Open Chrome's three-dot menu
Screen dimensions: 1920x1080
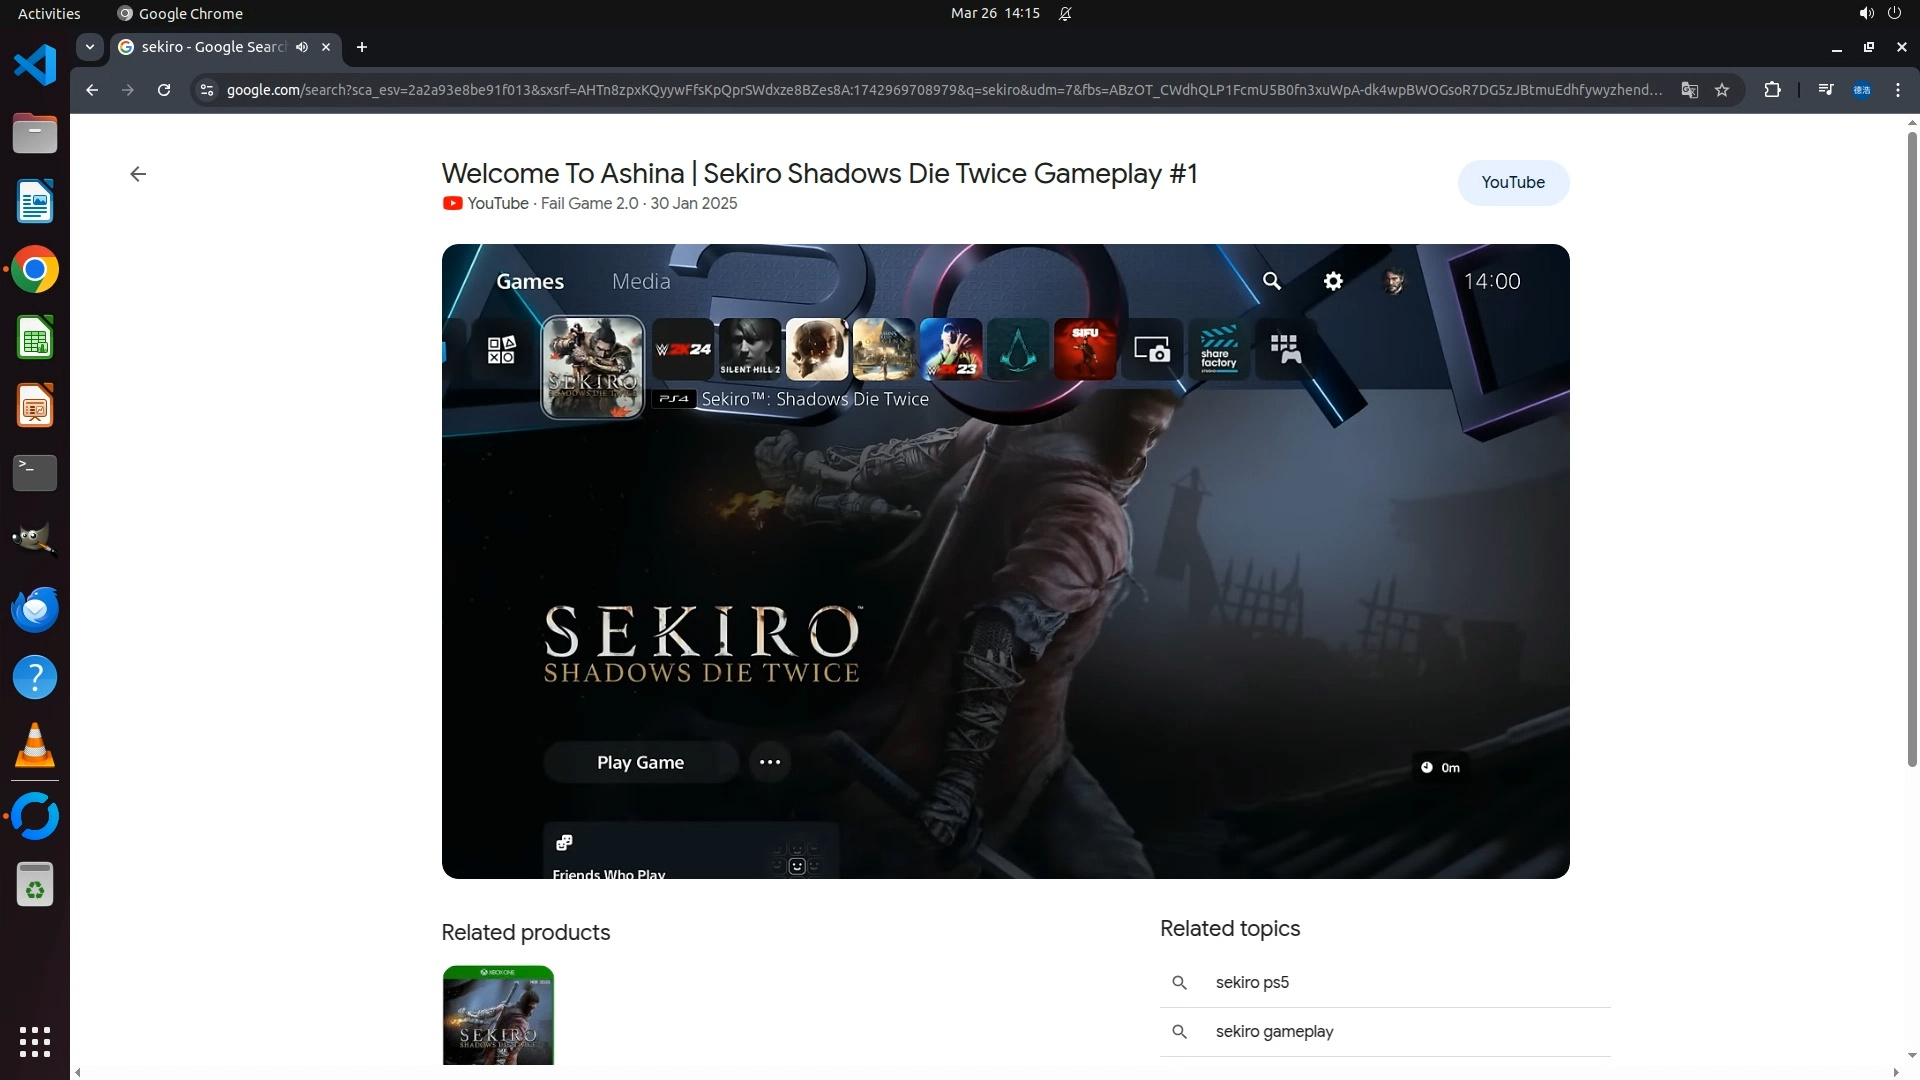(x=1897, y=90)
